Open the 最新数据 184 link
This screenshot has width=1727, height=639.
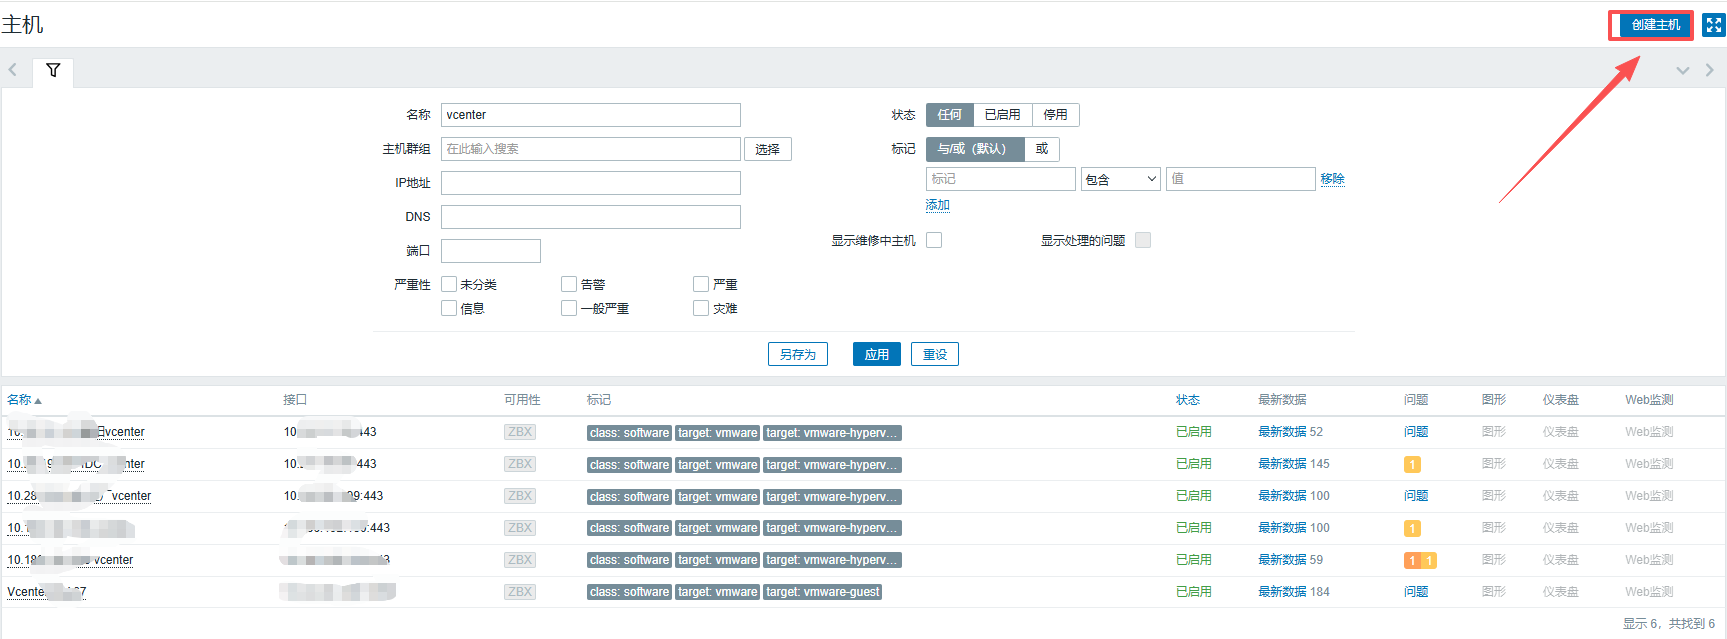click(x=1282, y=592)
